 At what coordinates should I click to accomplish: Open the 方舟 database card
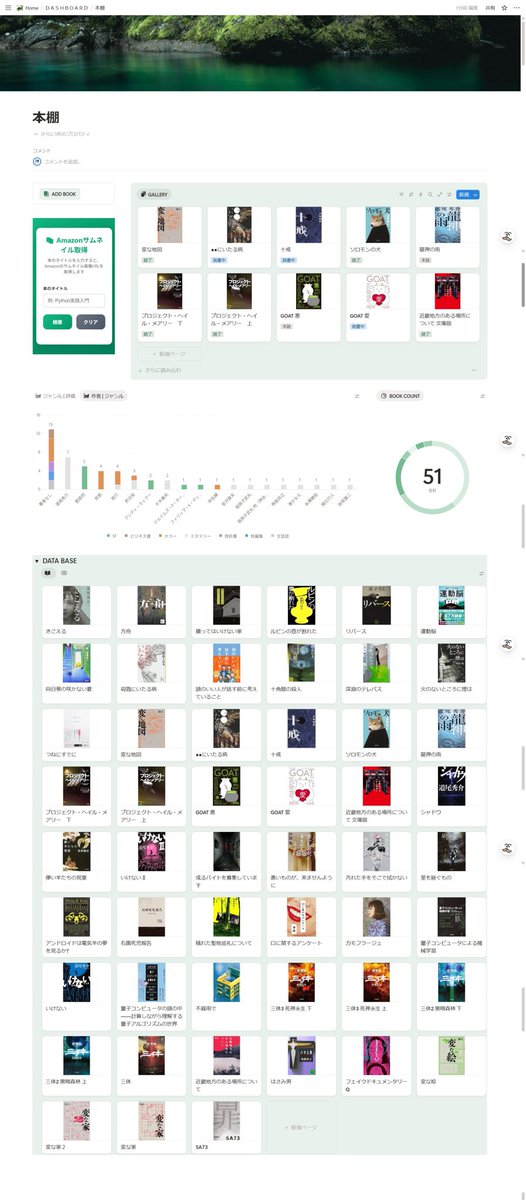[152, 611]
